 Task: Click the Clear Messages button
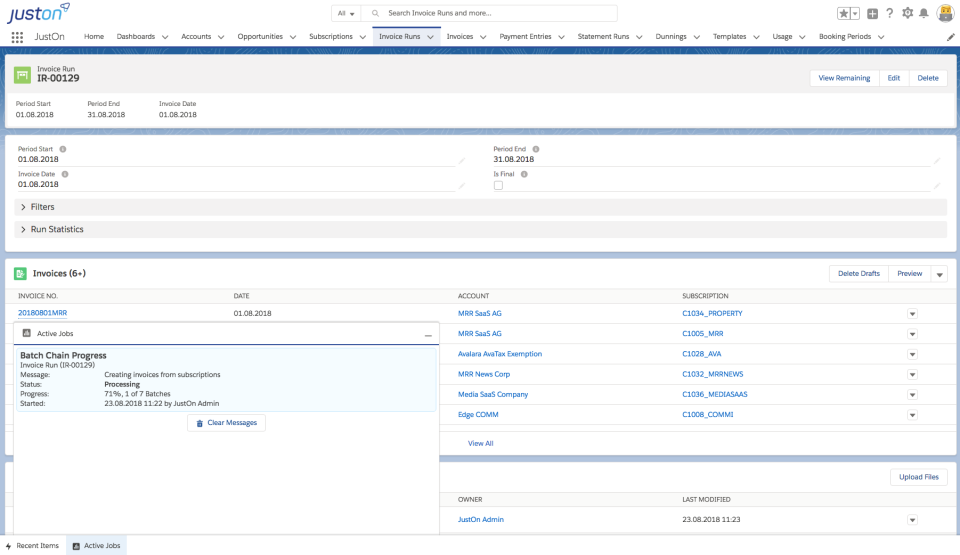click(227, 423)
